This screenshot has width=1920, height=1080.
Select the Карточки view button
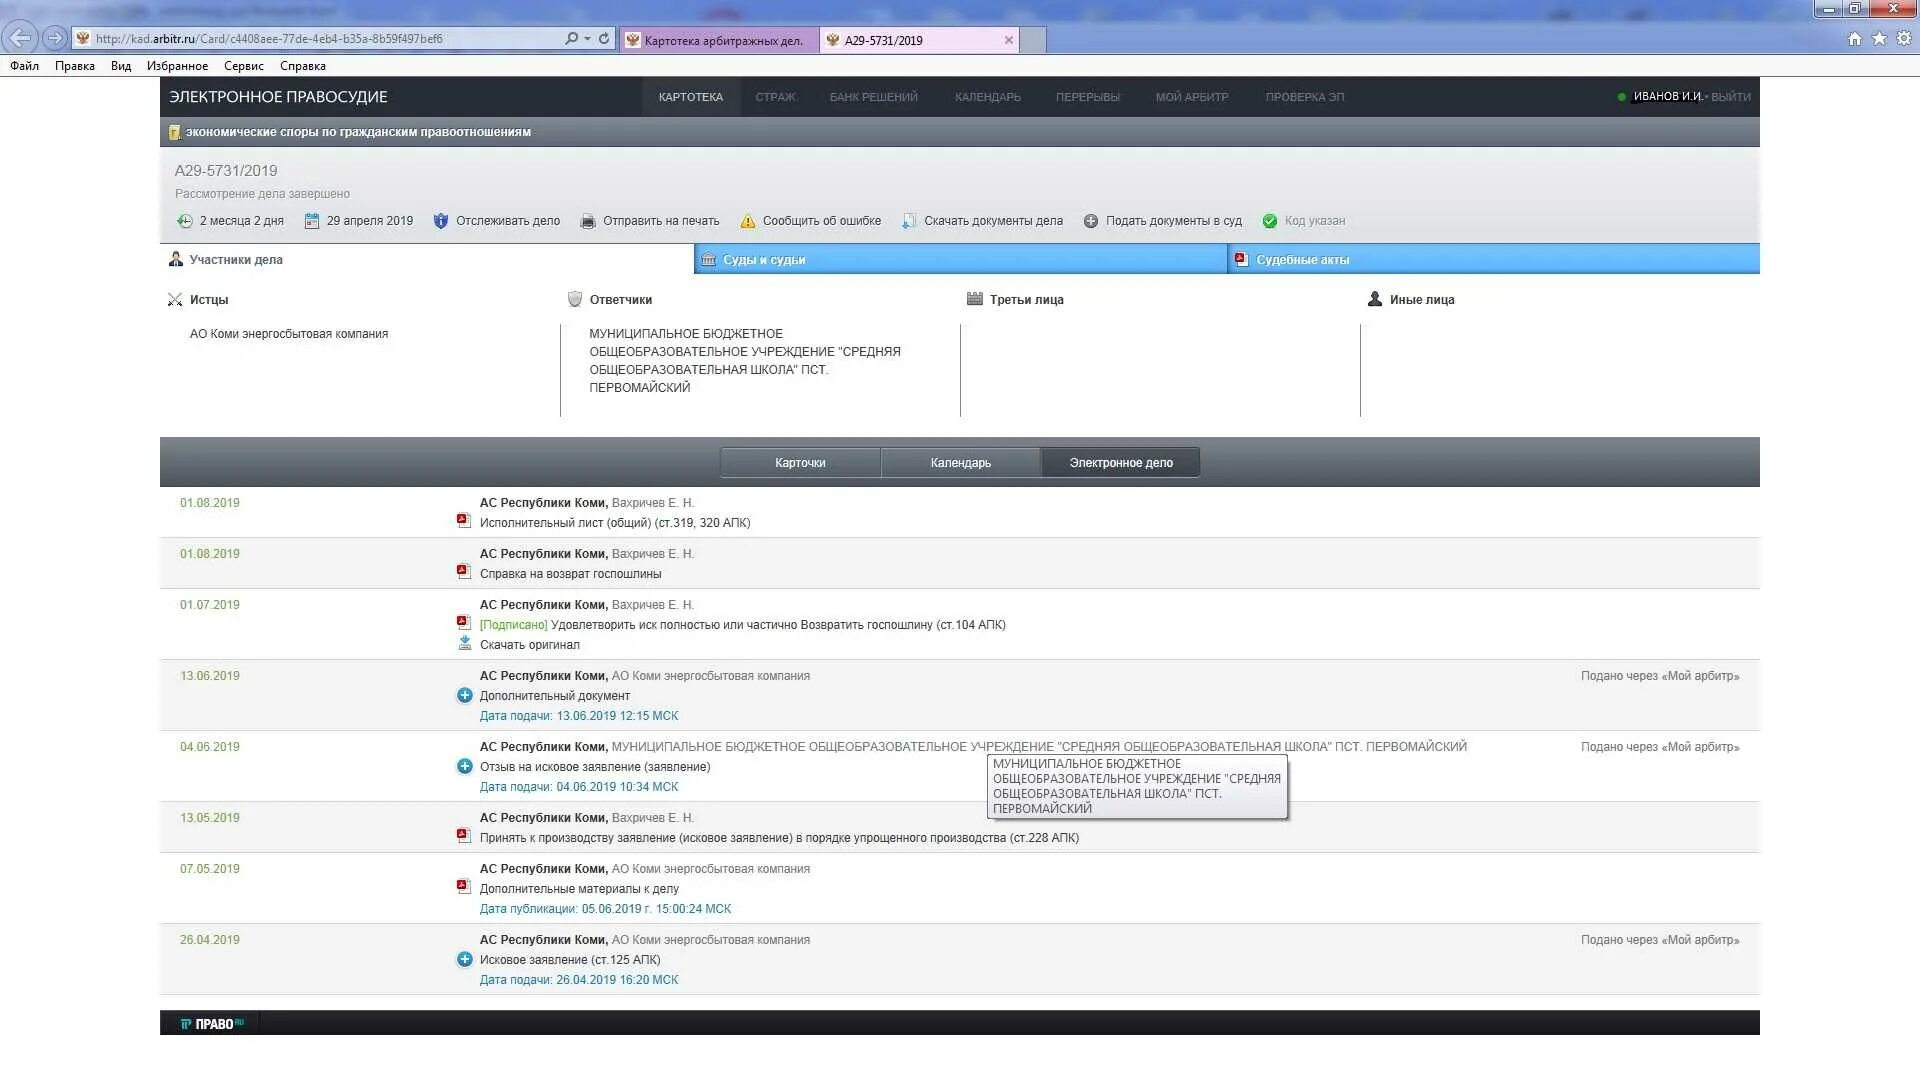[800, 463]
